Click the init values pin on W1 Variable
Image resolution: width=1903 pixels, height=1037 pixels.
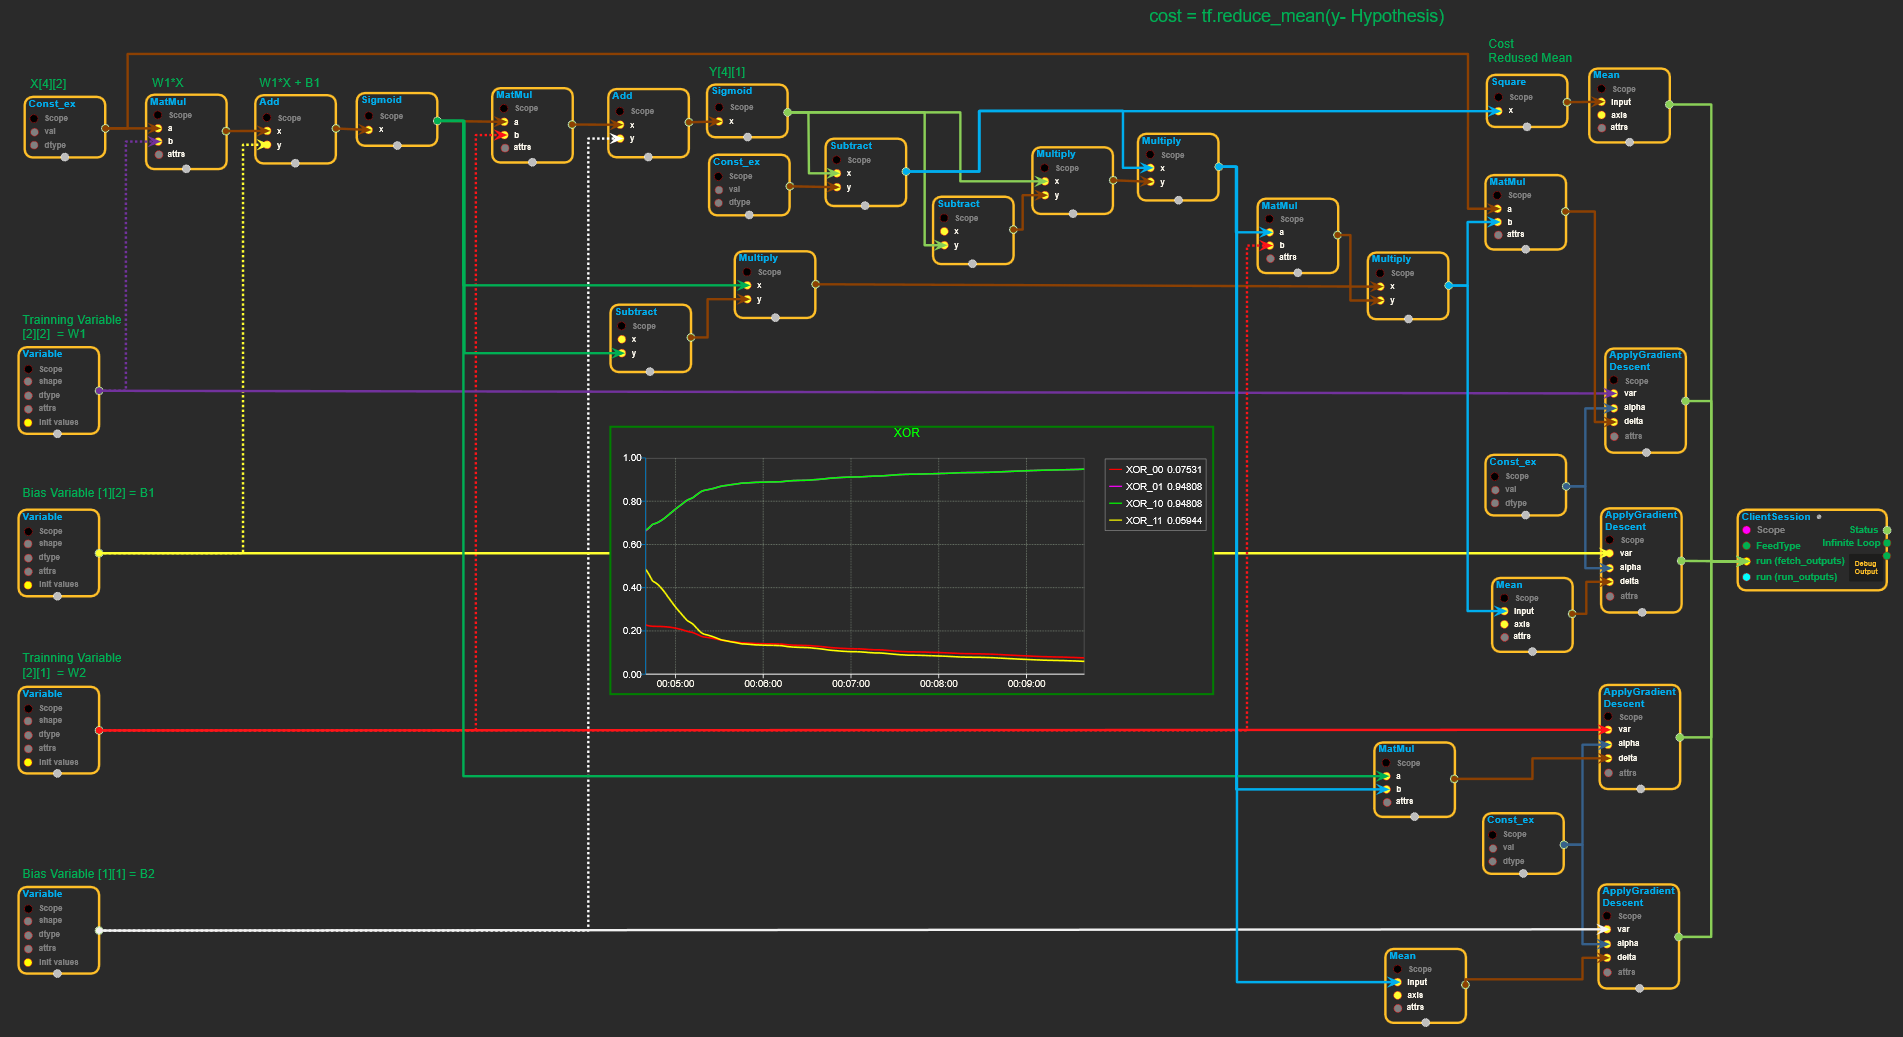28,422
